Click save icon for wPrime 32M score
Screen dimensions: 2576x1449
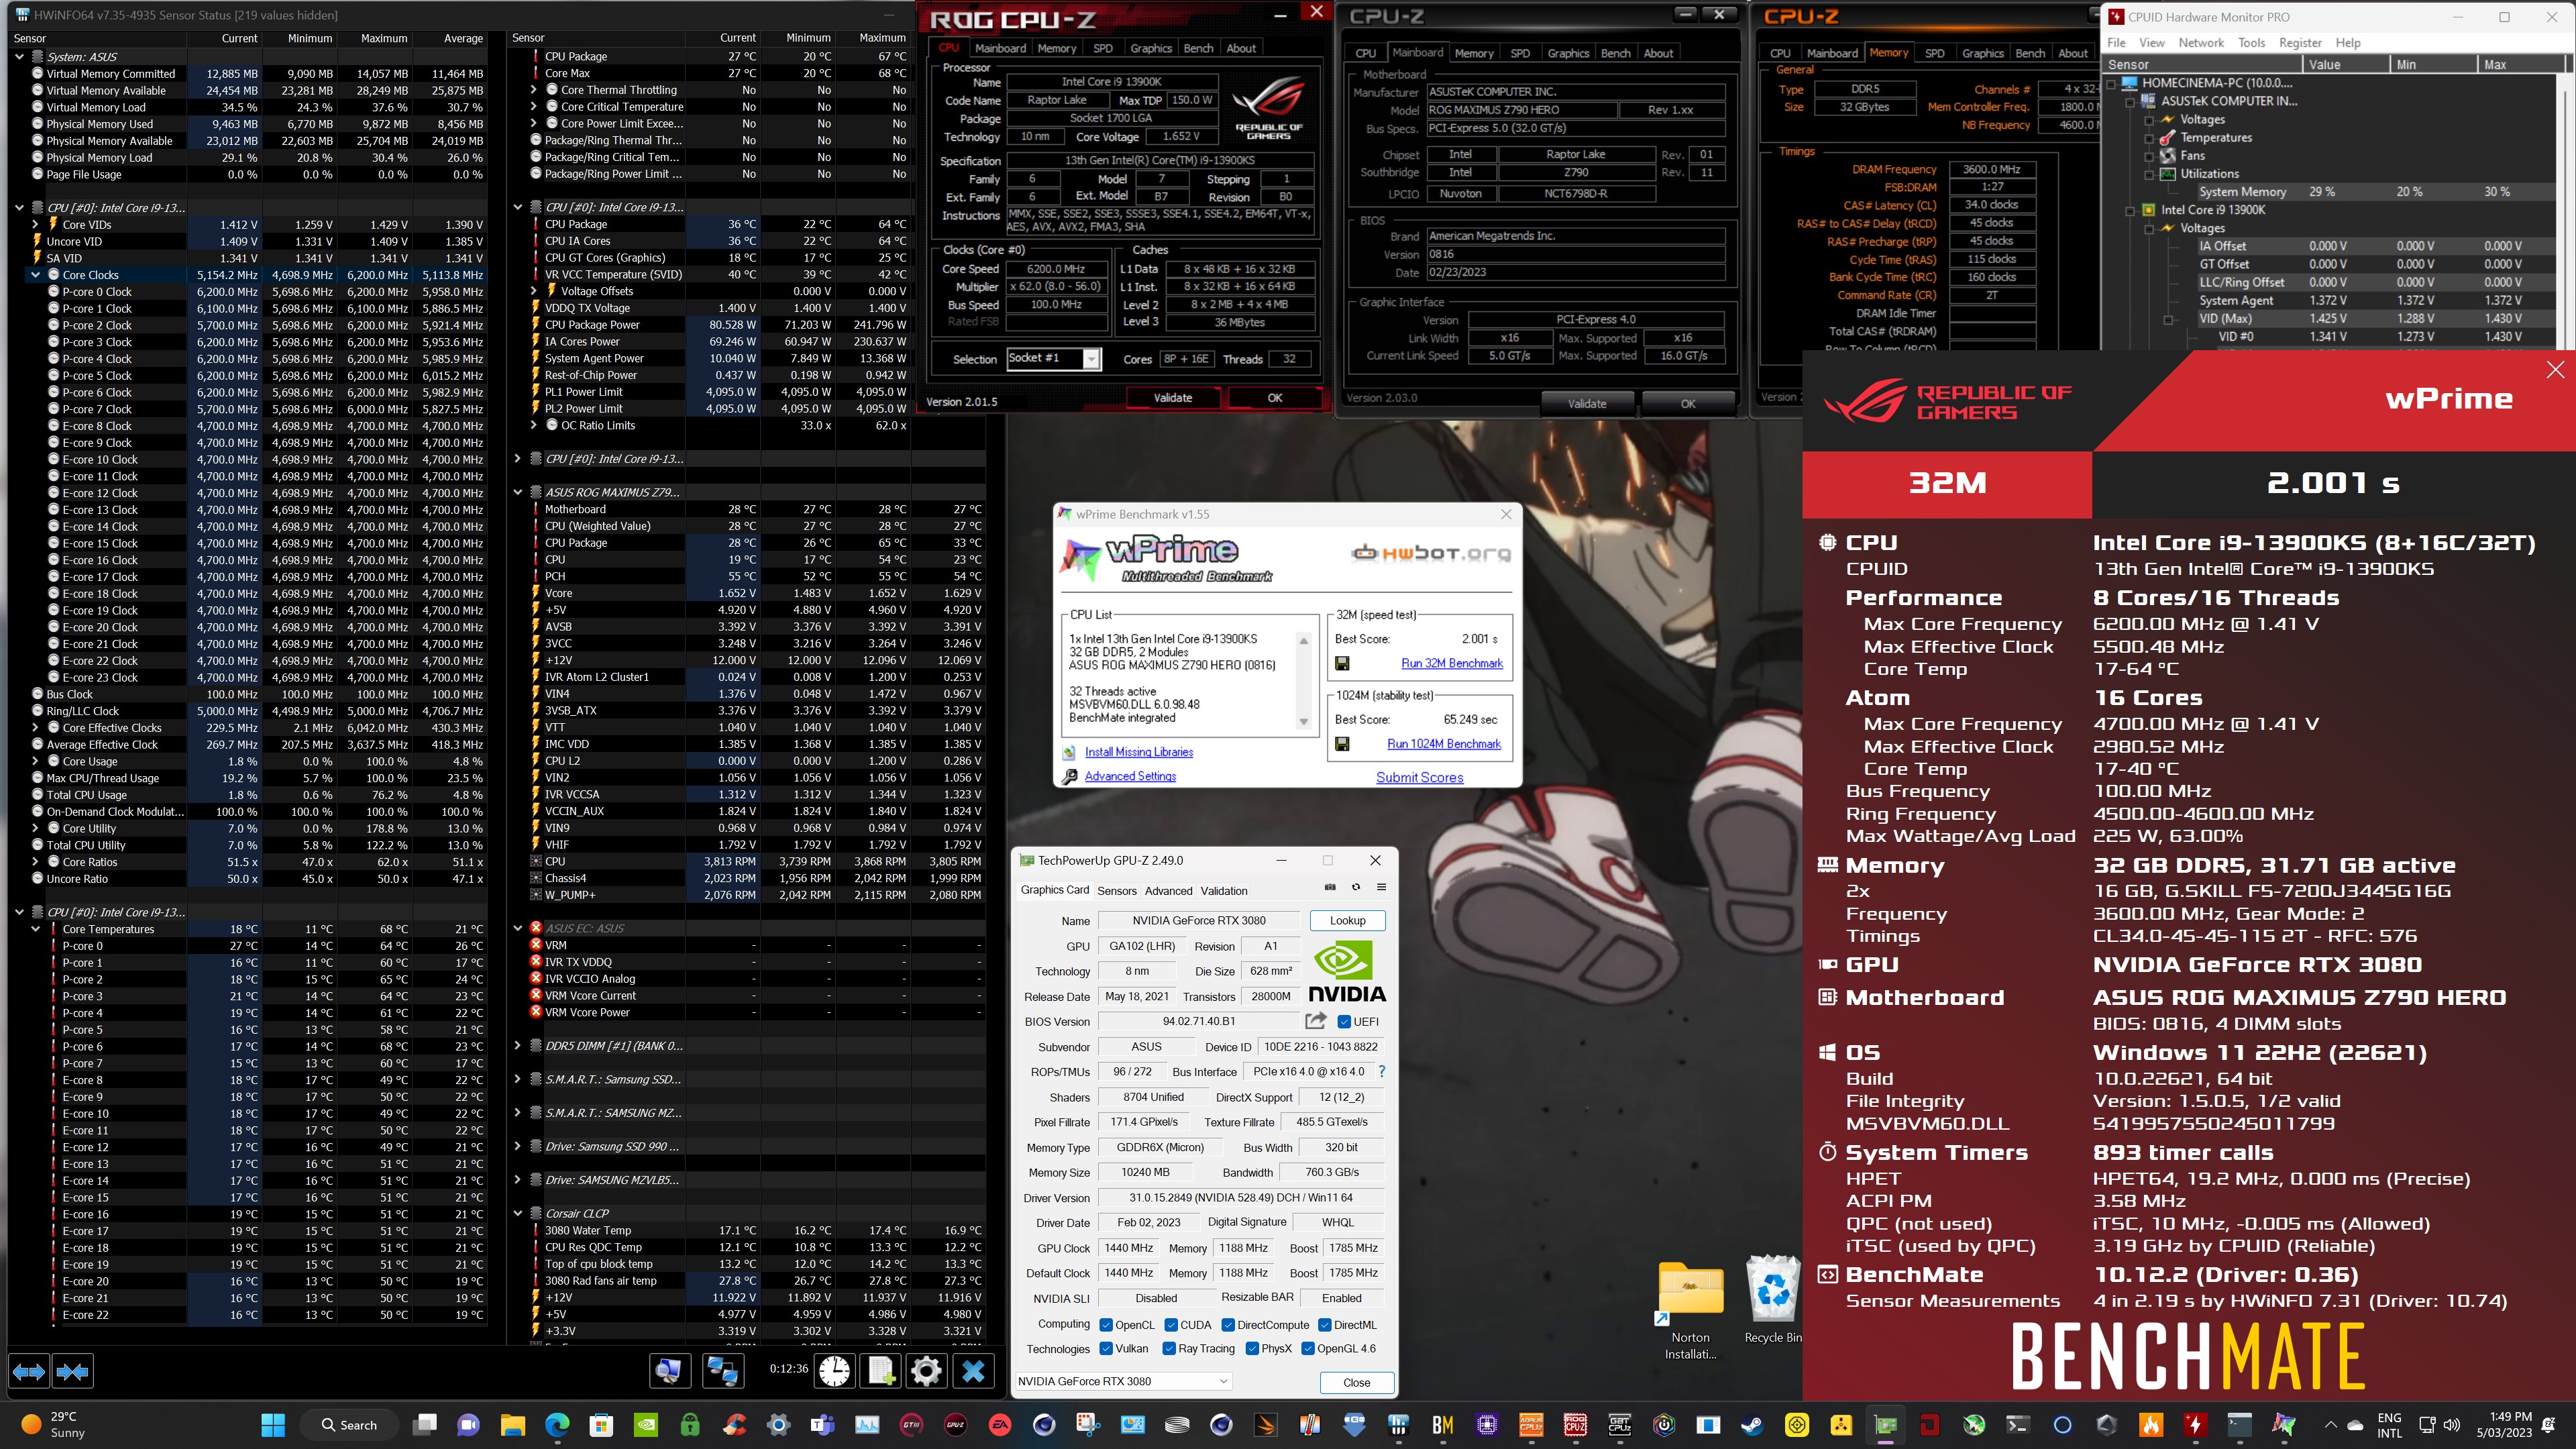click(1342, 663)
